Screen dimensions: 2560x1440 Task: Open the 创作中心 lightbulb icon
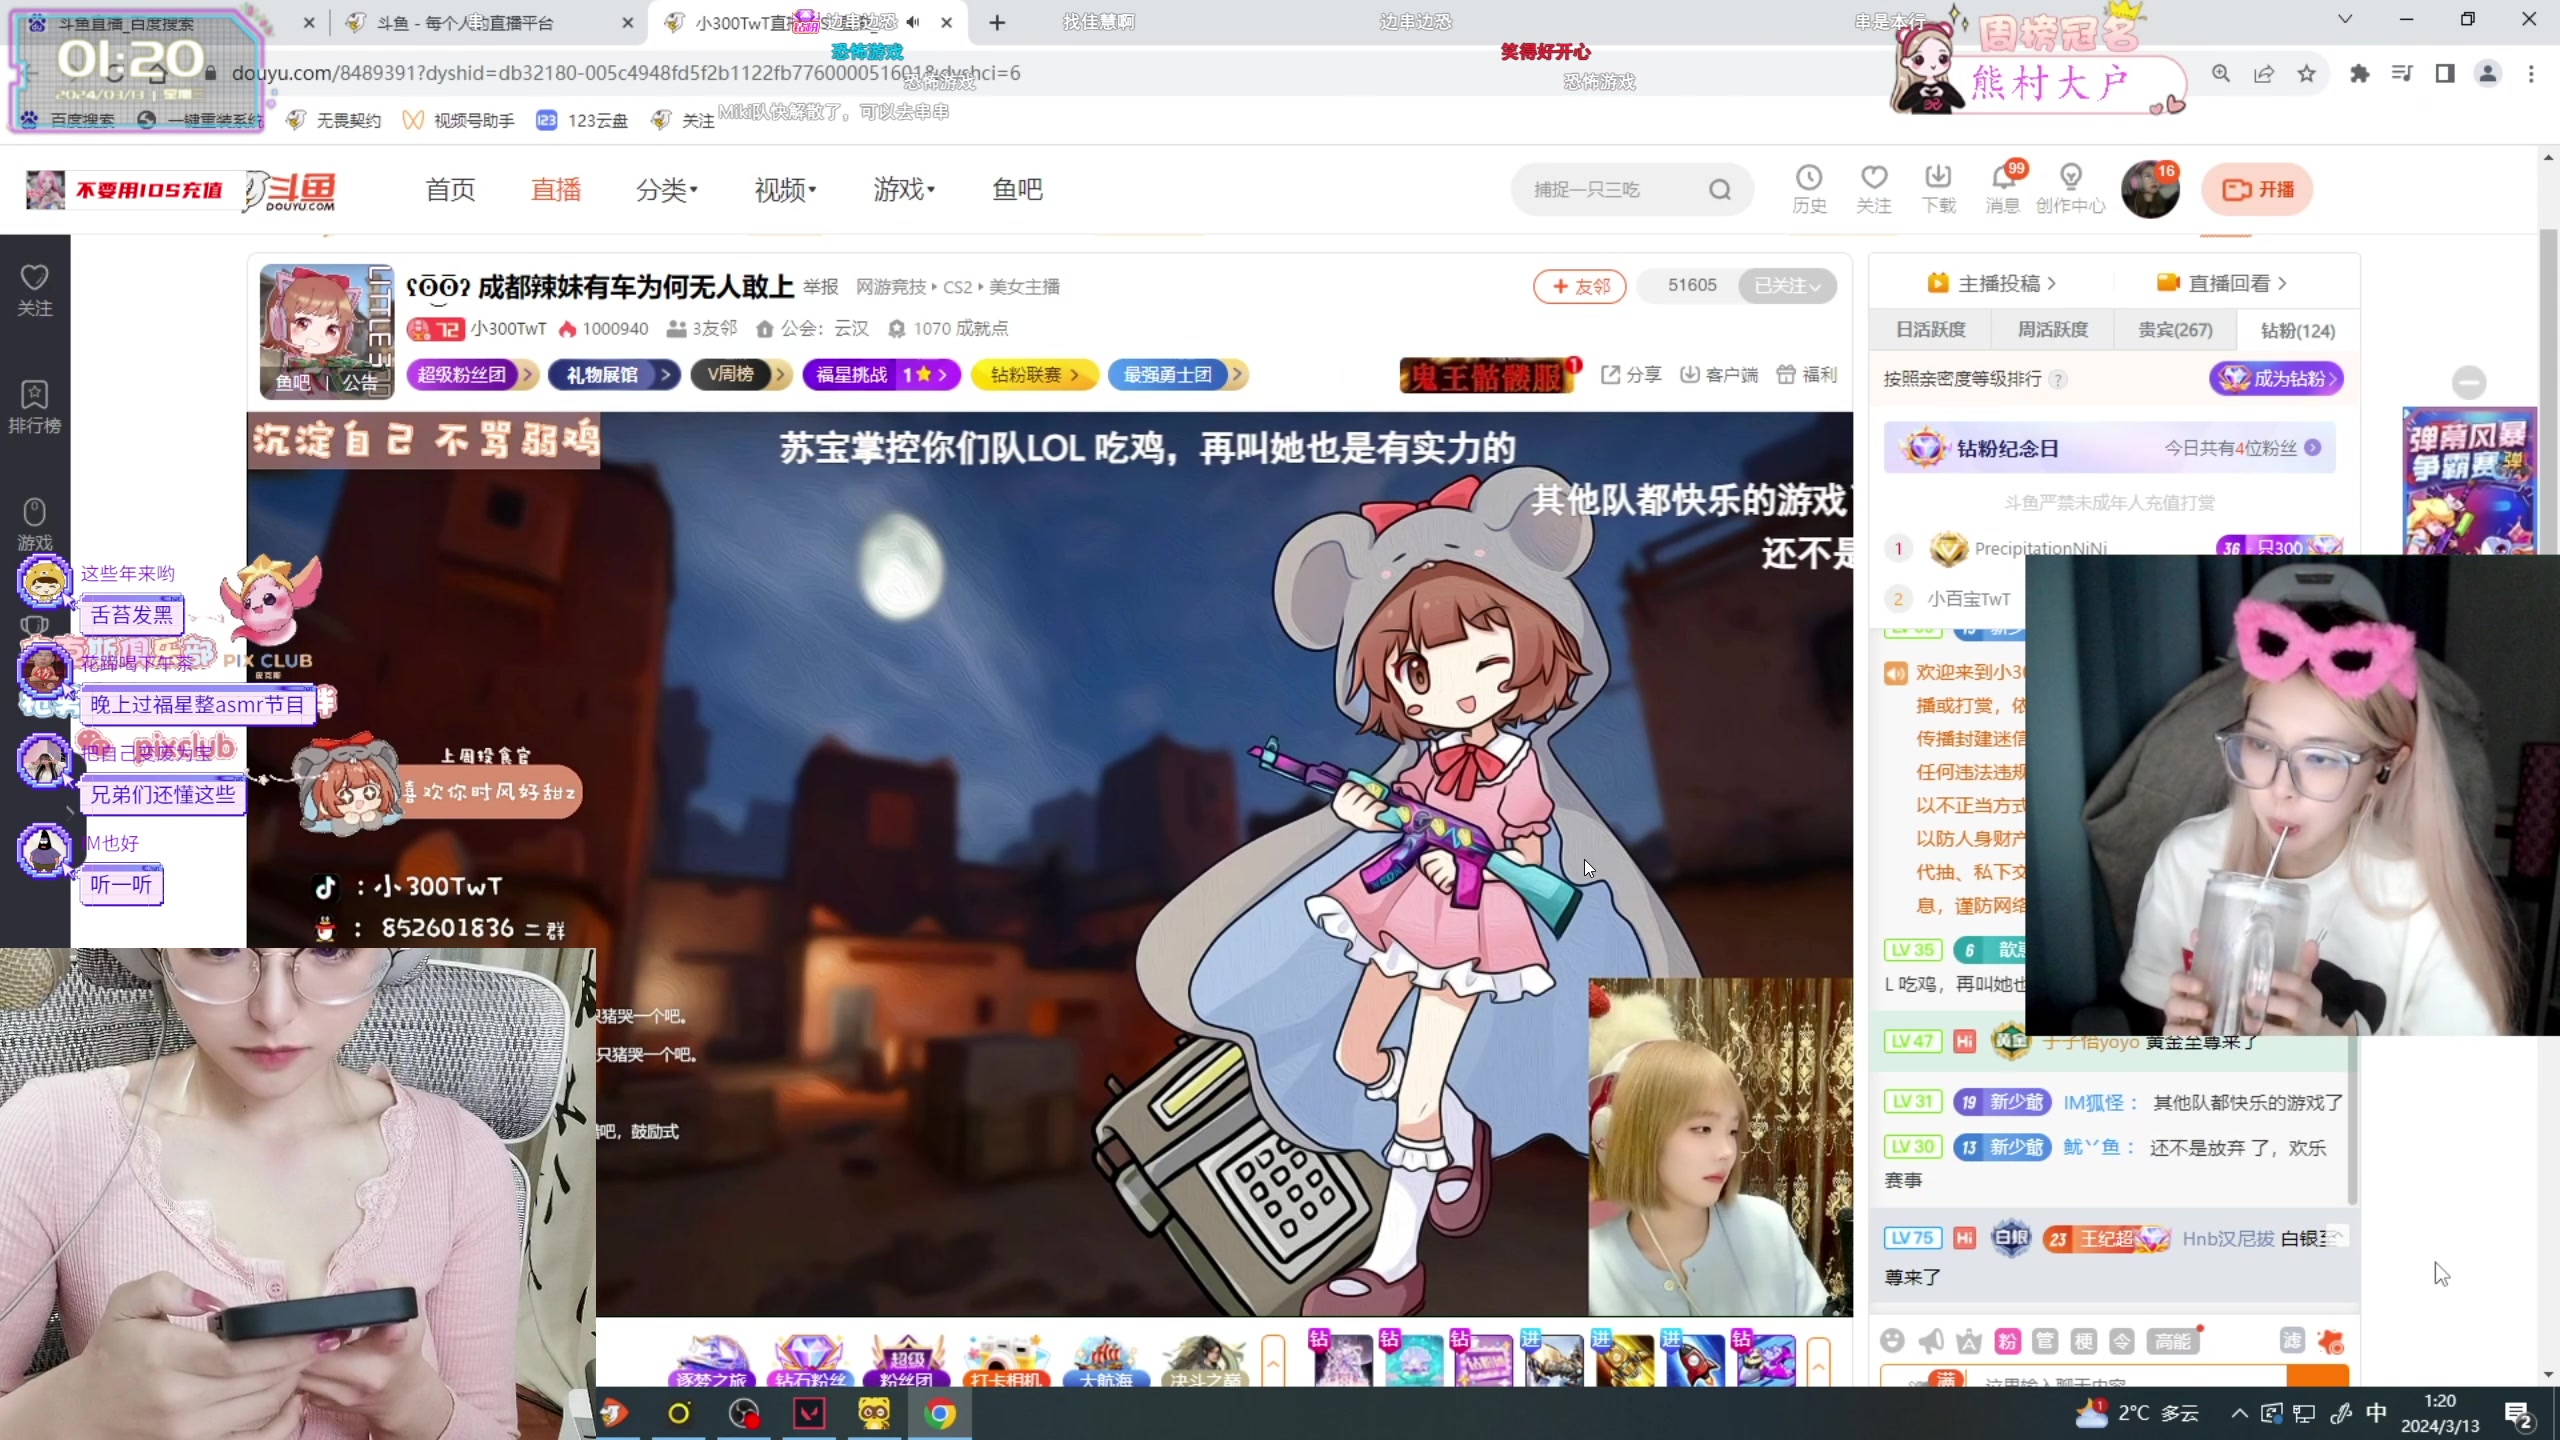coord(2070,188)
